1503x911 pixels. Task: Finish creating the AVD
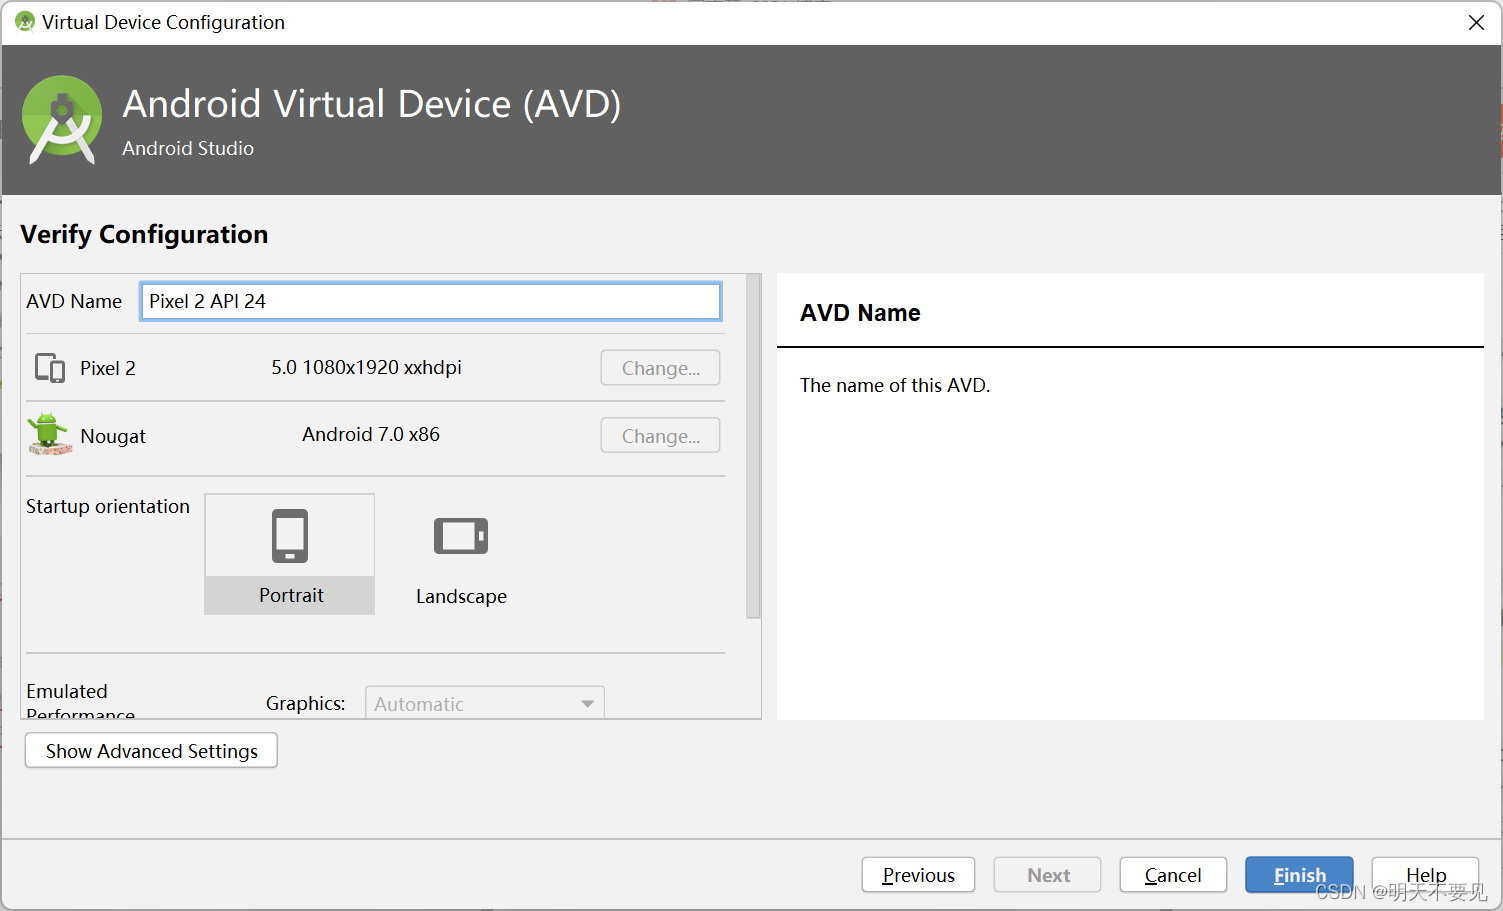(1299, 875)
